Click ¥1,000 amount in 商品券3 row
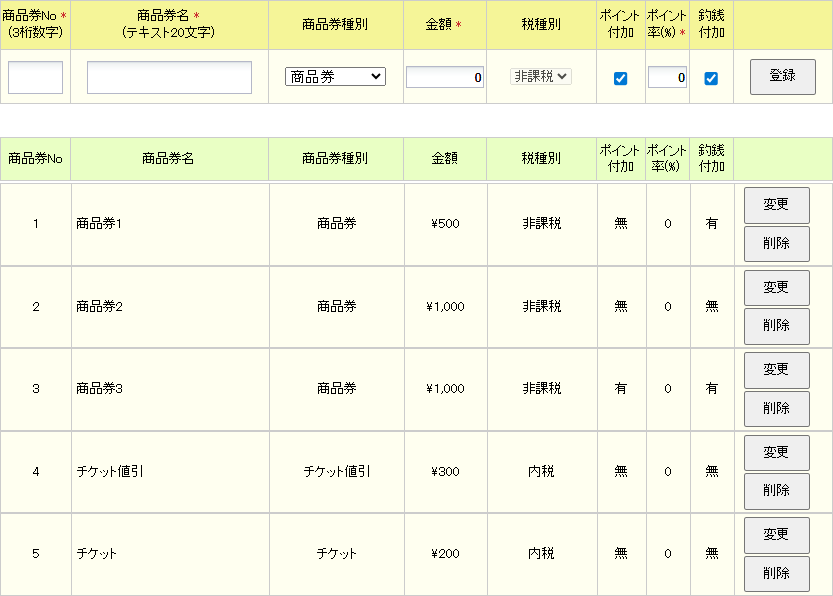Viewport: 833px width, 596px height. [445, 389]
